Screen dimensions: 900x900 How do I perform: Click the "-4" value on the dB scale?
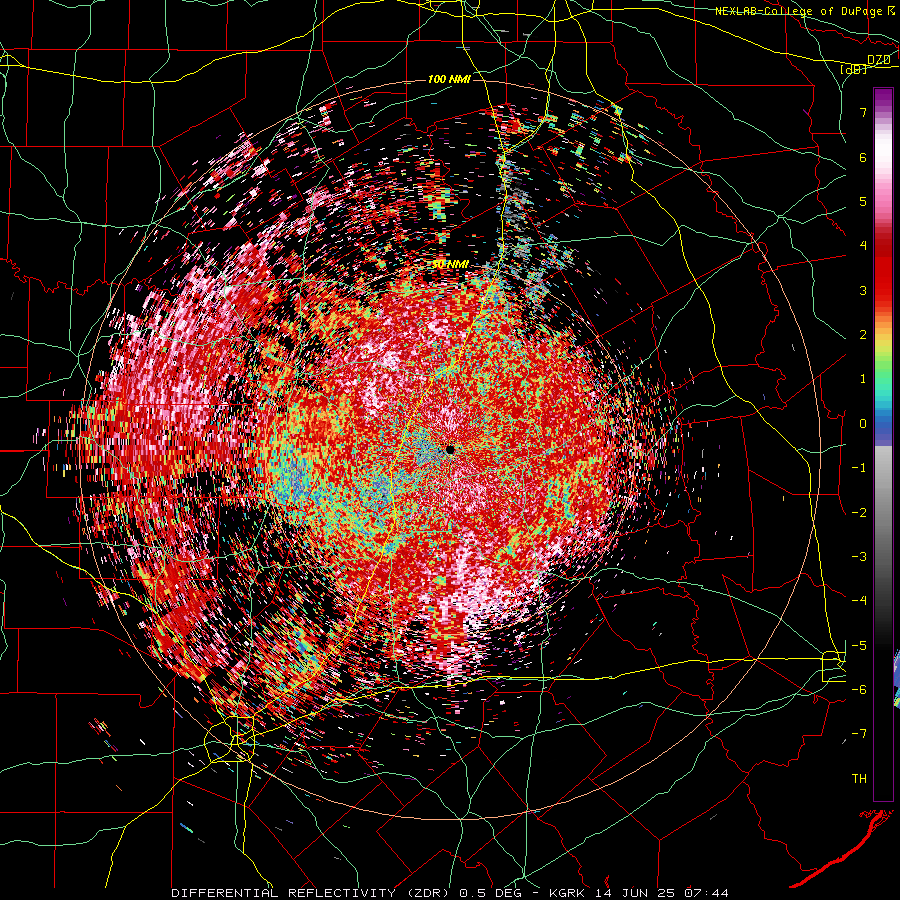(859, 600)
